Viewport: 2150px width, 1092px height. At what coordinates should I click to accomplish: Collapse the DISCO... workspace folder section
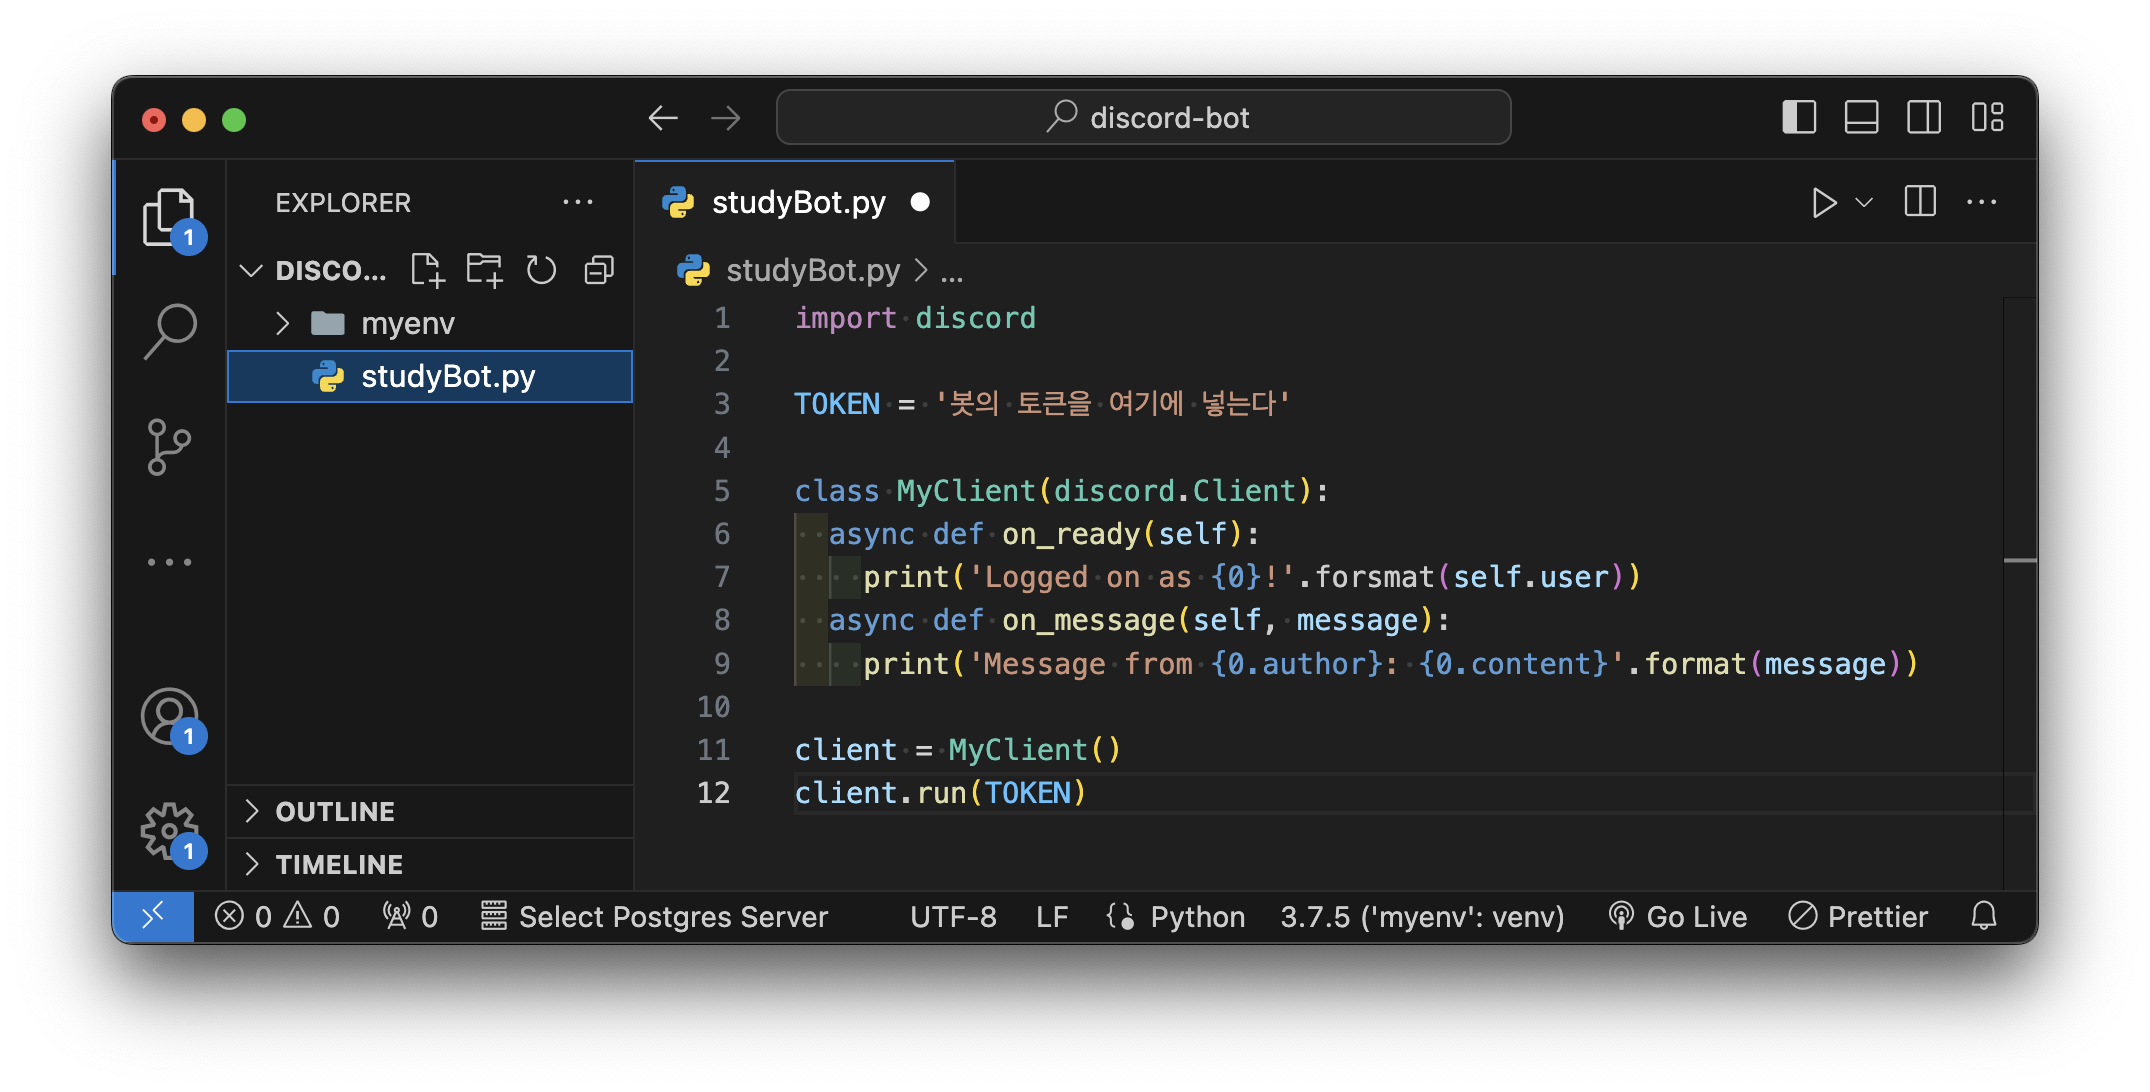point(252,270)
